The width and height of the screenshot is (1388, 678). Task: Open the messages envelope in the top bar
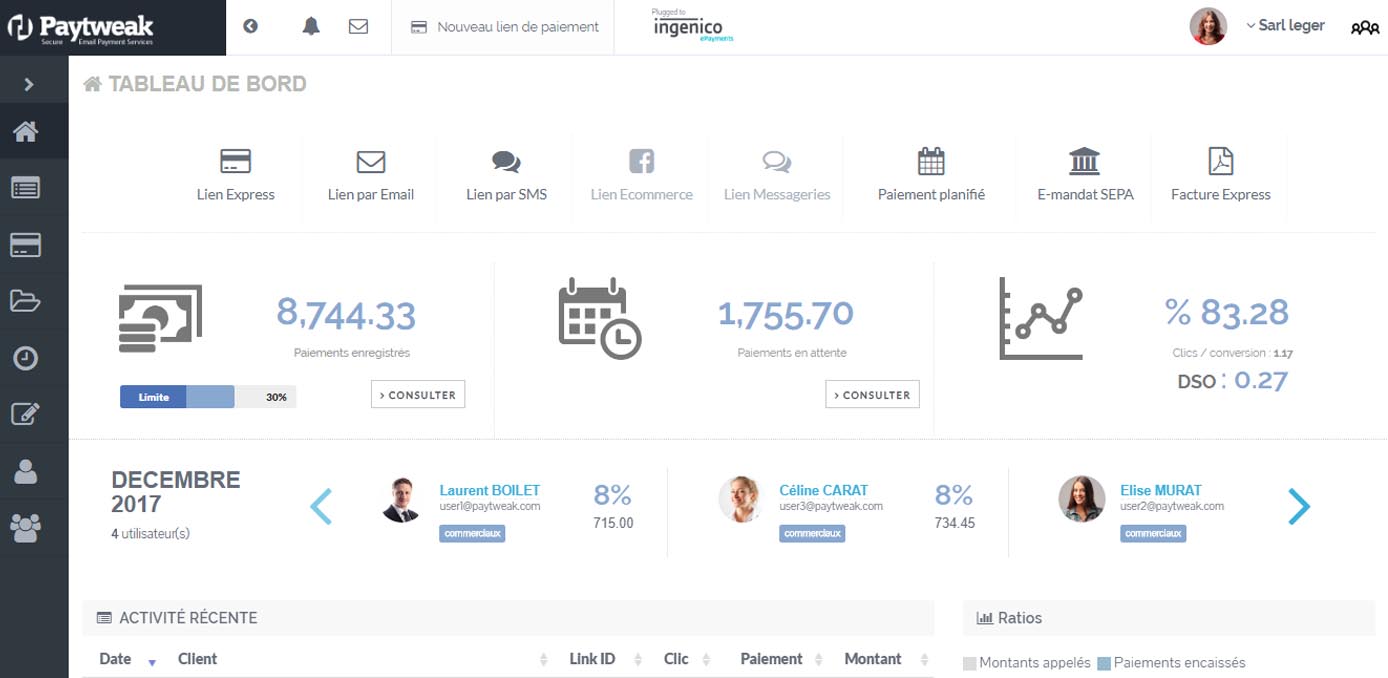(357, 26)
